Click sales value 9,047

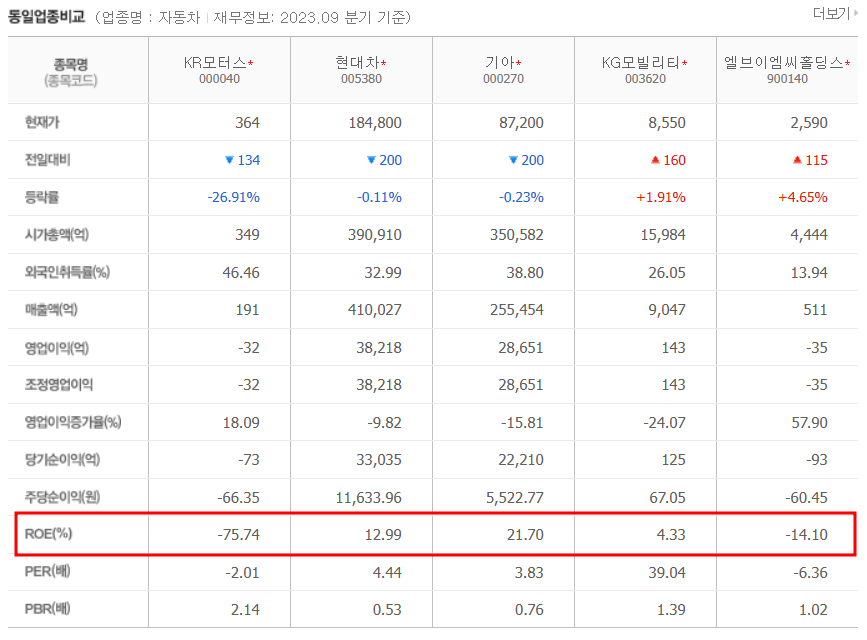point(667,310)
